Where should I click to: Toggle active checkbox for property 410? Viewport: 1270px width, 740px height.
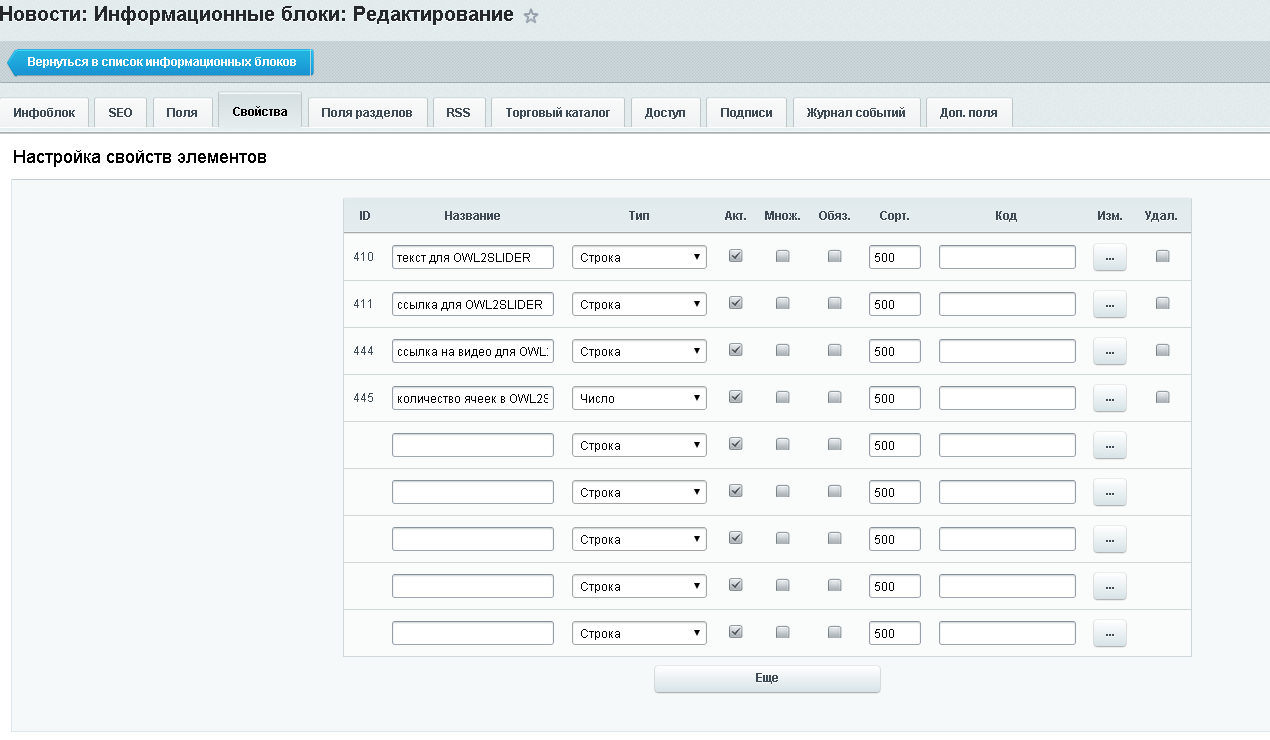click(736, 256)
